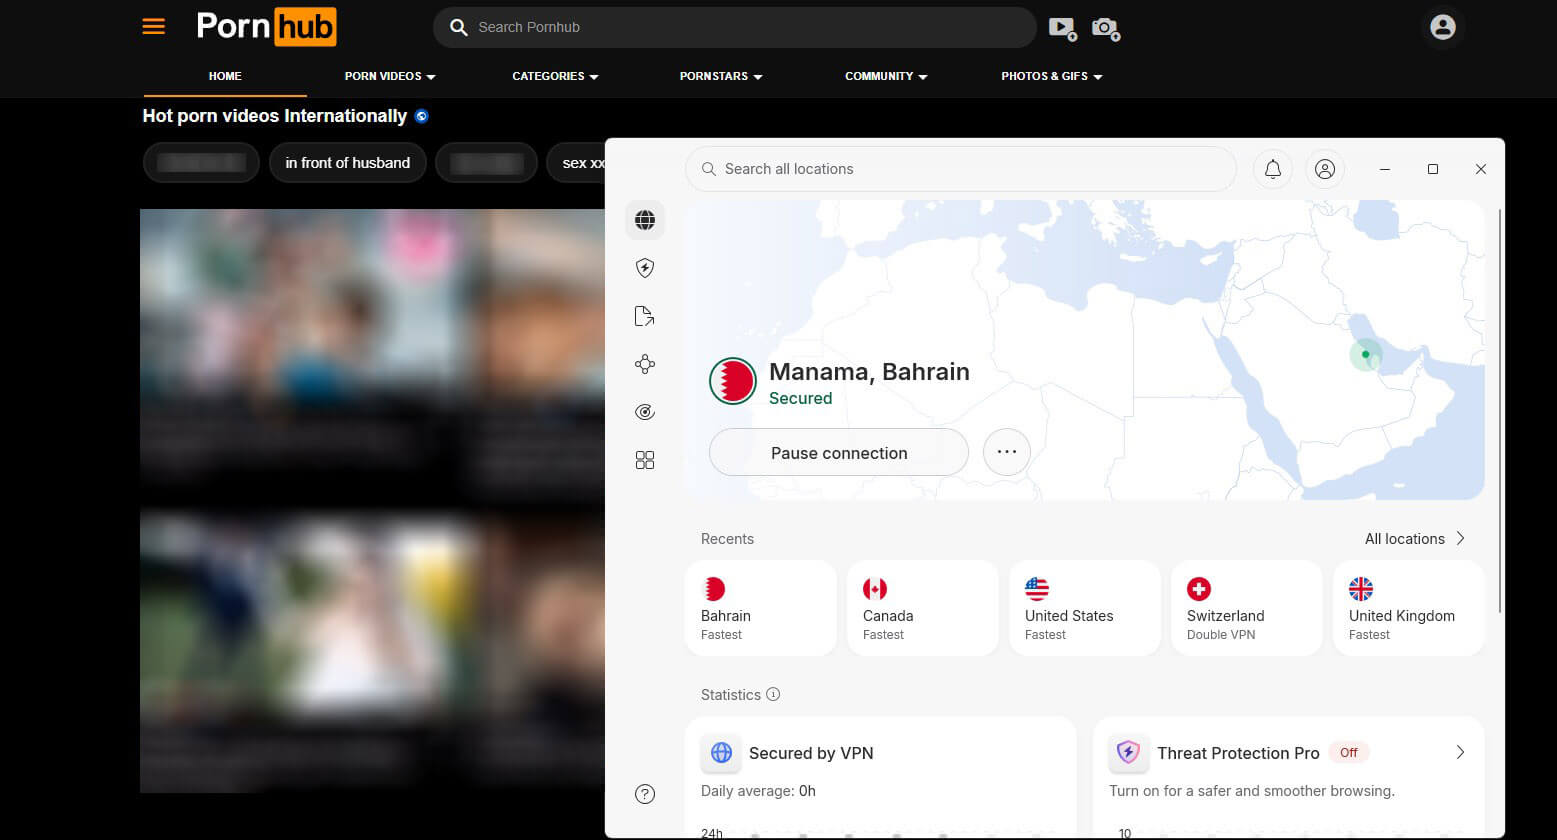Select the HOME tab on website
The width and height of the screenshot is (1557, 840).
click(225, 76)
